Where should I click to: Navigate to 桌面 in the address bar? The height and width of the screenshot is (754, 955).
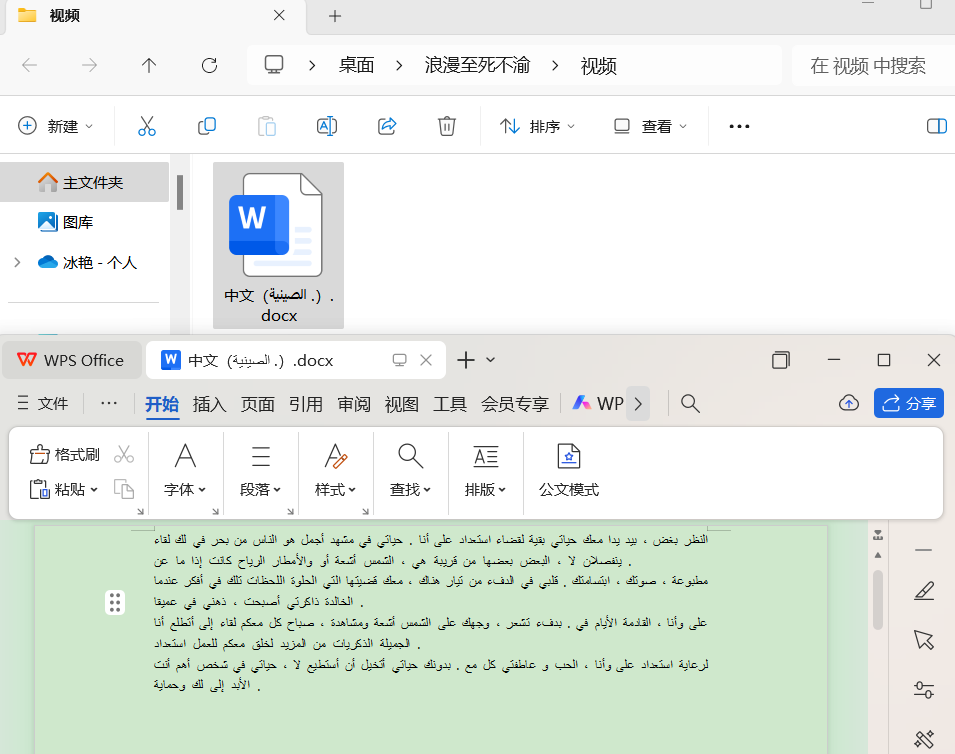click(x=356, y=65)
